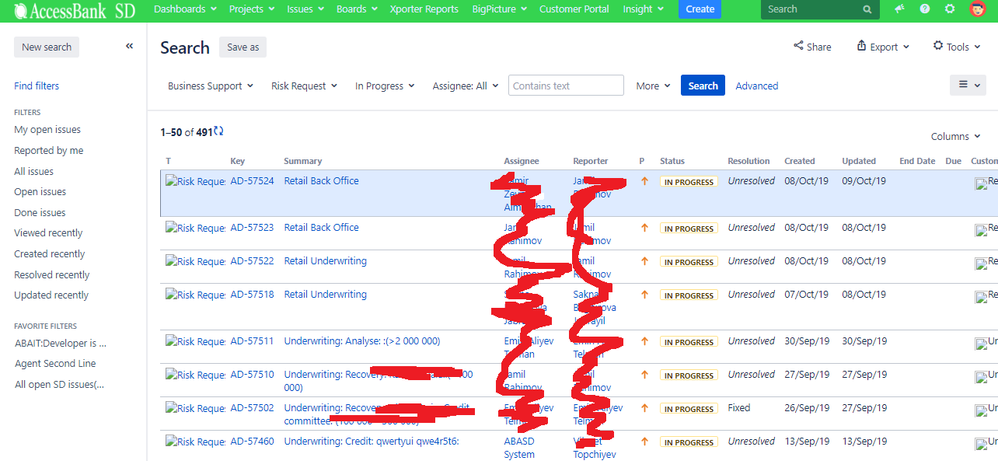Click issue type icon for AD-57460
998x461 pixels.
195,441
